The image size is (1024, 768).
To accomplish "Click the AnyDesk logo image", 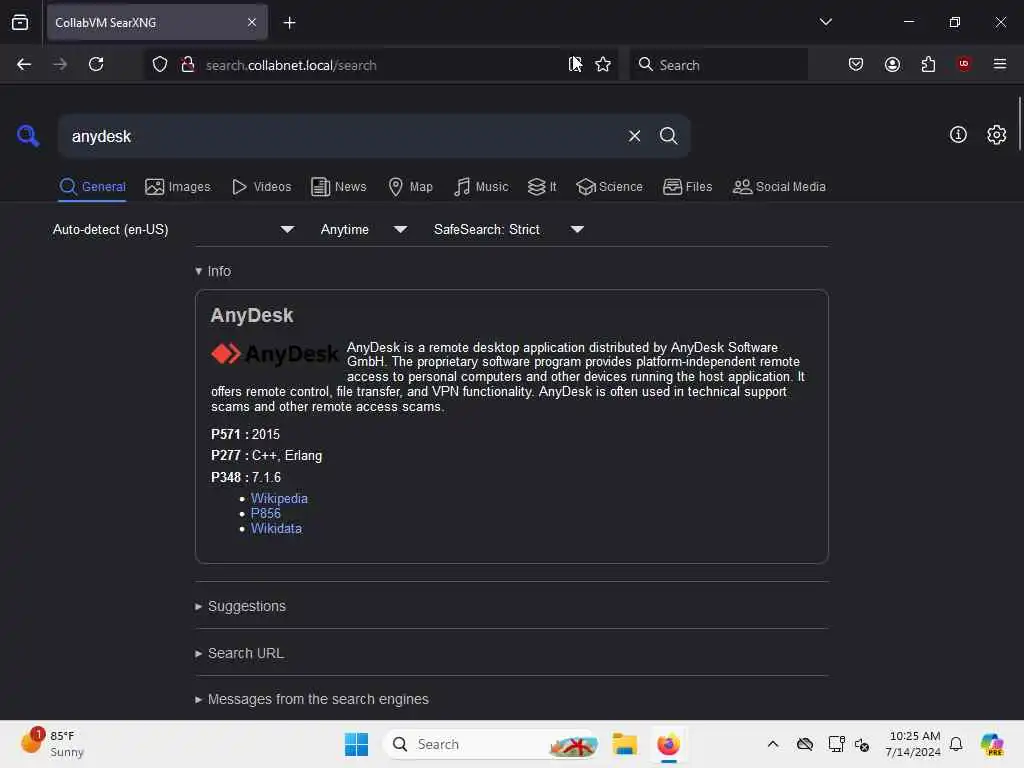I will [x=274, y=354].
